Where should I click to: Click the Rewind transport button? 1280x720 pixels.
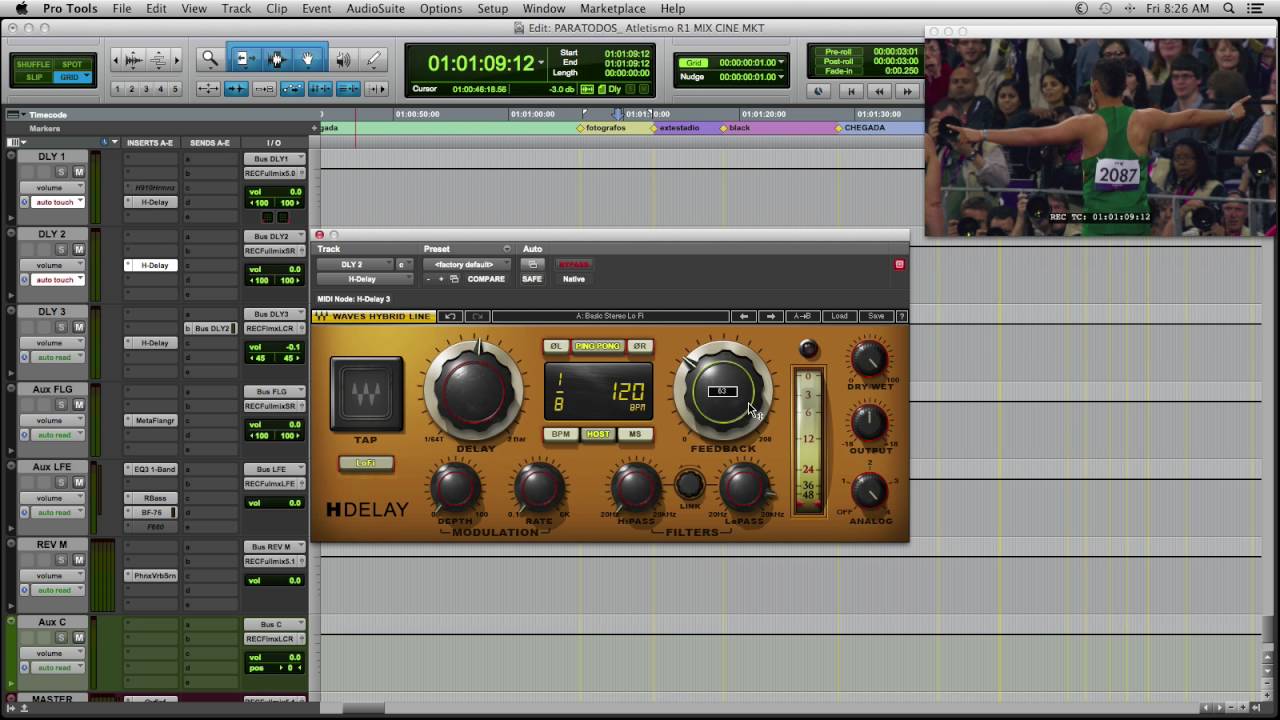(879, 91)
